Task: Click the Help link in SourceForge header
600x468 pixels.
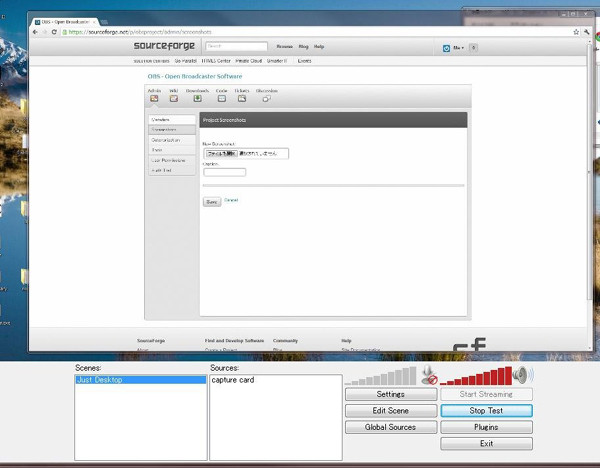Action: [x=319, y=47]
